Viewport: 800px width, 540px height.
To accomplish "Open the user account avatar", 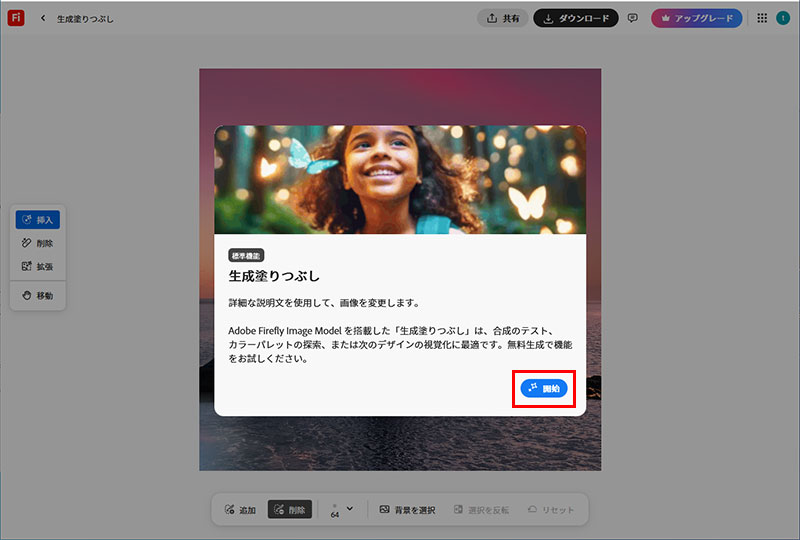I will (x=783, y=18).
